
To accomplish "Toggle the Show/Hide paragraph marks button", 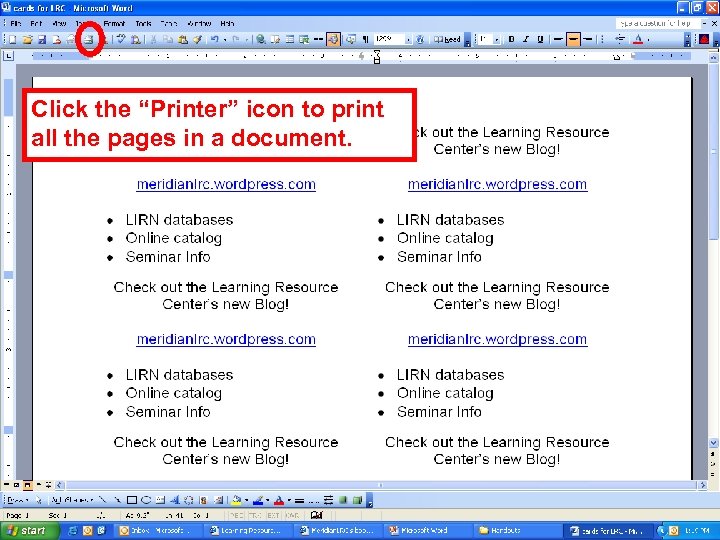I will coord(366,39).
